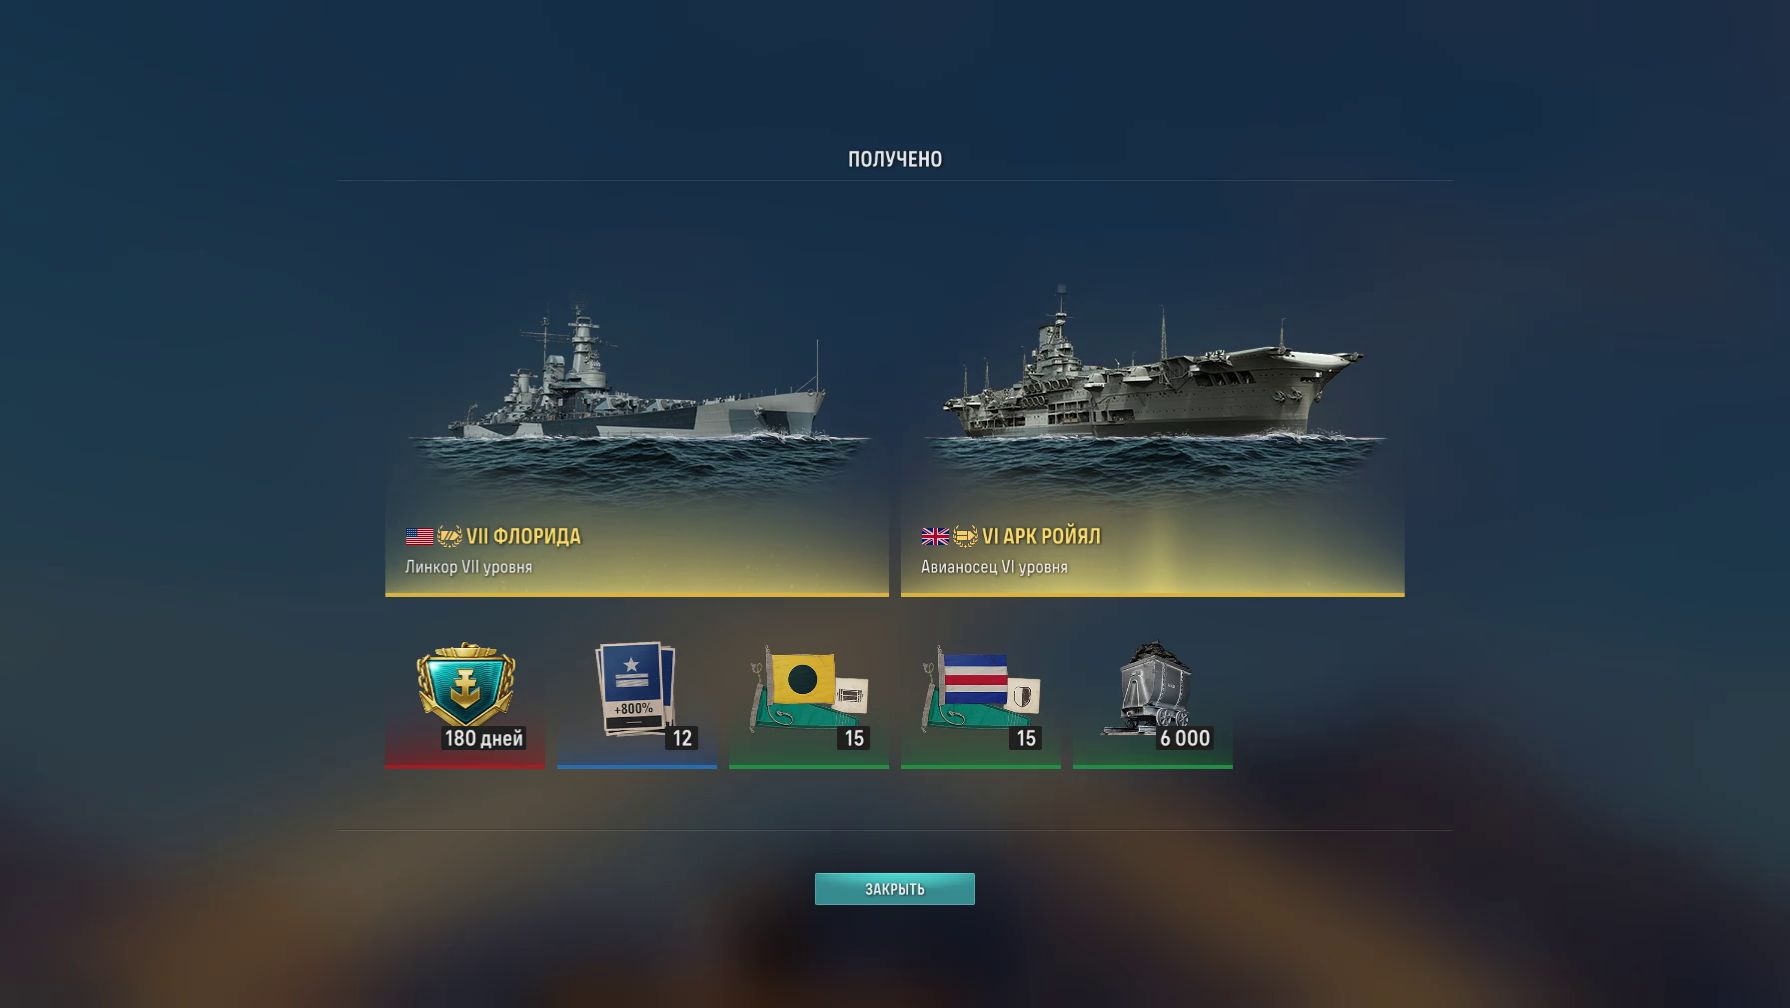Image resolution: width=1790 pixels, height=1008 pixels.
Task: Click the carrier class icon beside Арк Ройял
Action: [x=965, y=537]
